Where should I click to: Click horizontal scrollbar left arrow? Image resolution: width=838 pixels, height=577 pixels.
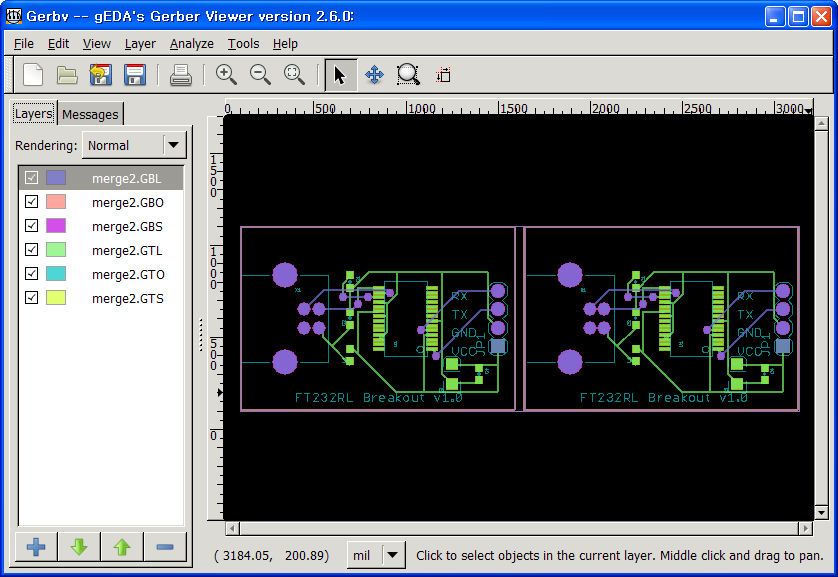click(x=232, y=528)
